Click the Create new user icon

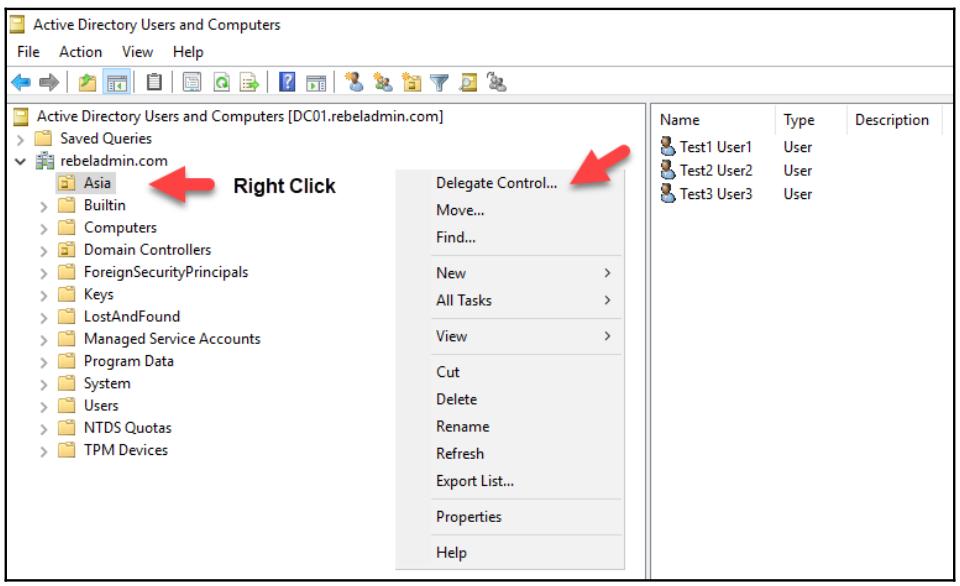coord(353,84)
